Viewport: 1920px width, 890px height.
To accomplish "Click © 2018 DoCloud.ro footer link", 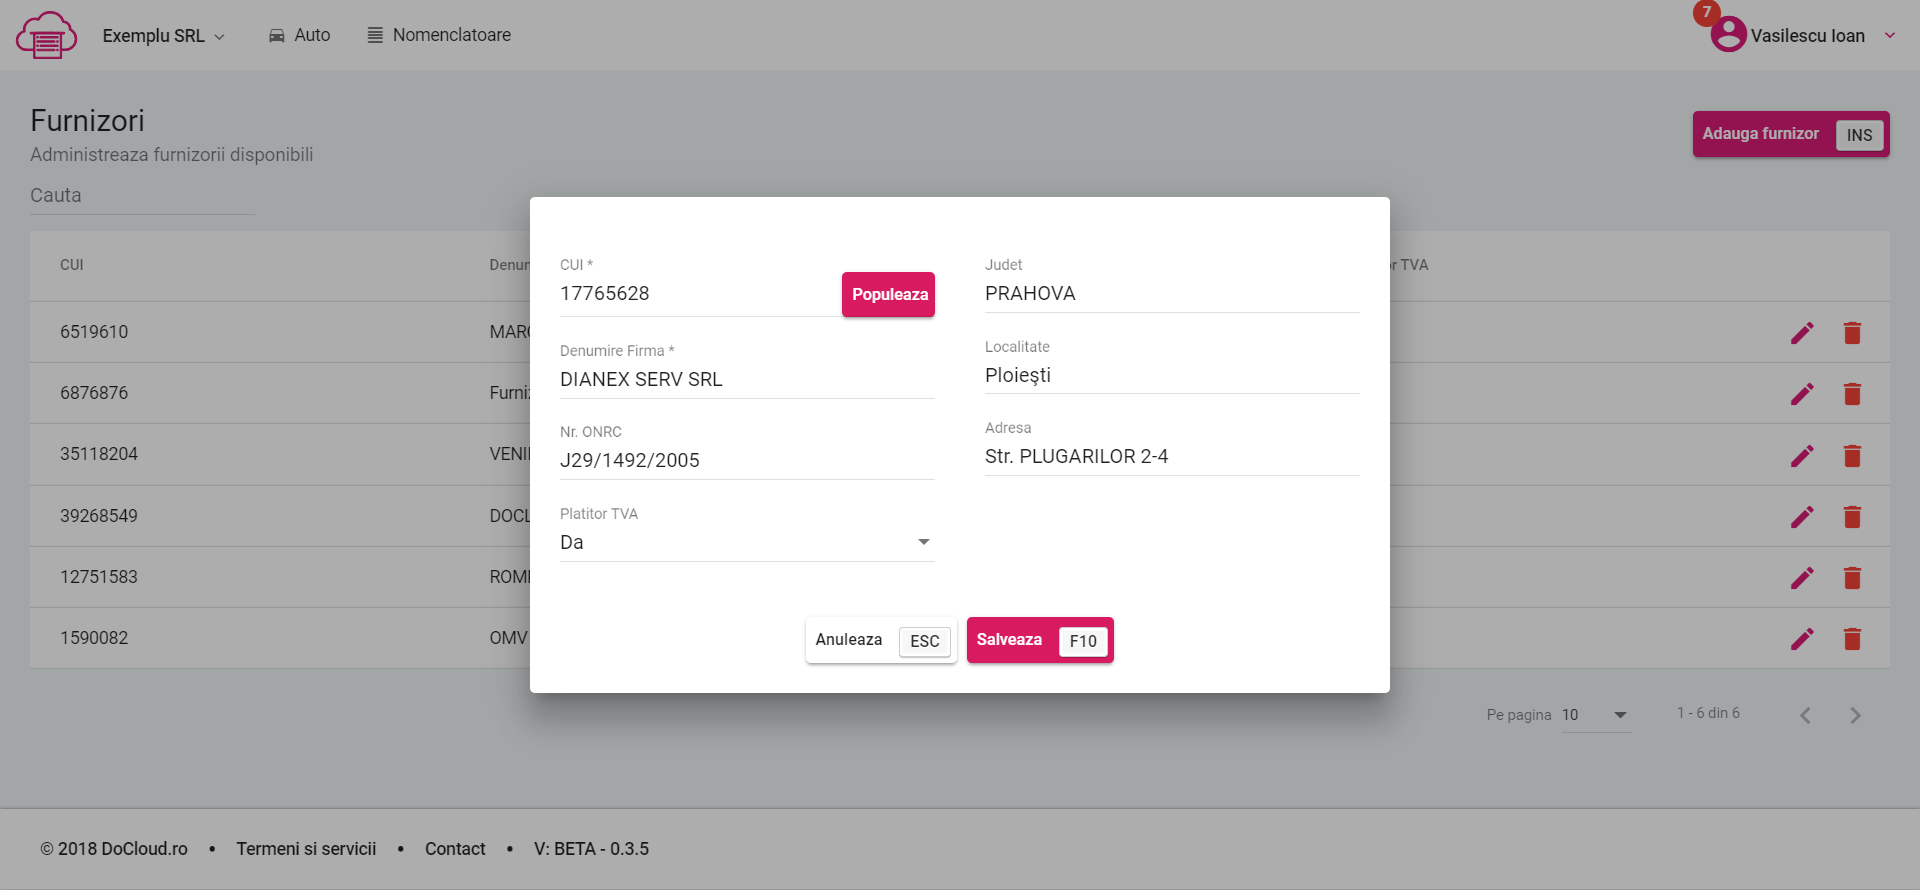I will pyautogui.click(x=114, y=849).
